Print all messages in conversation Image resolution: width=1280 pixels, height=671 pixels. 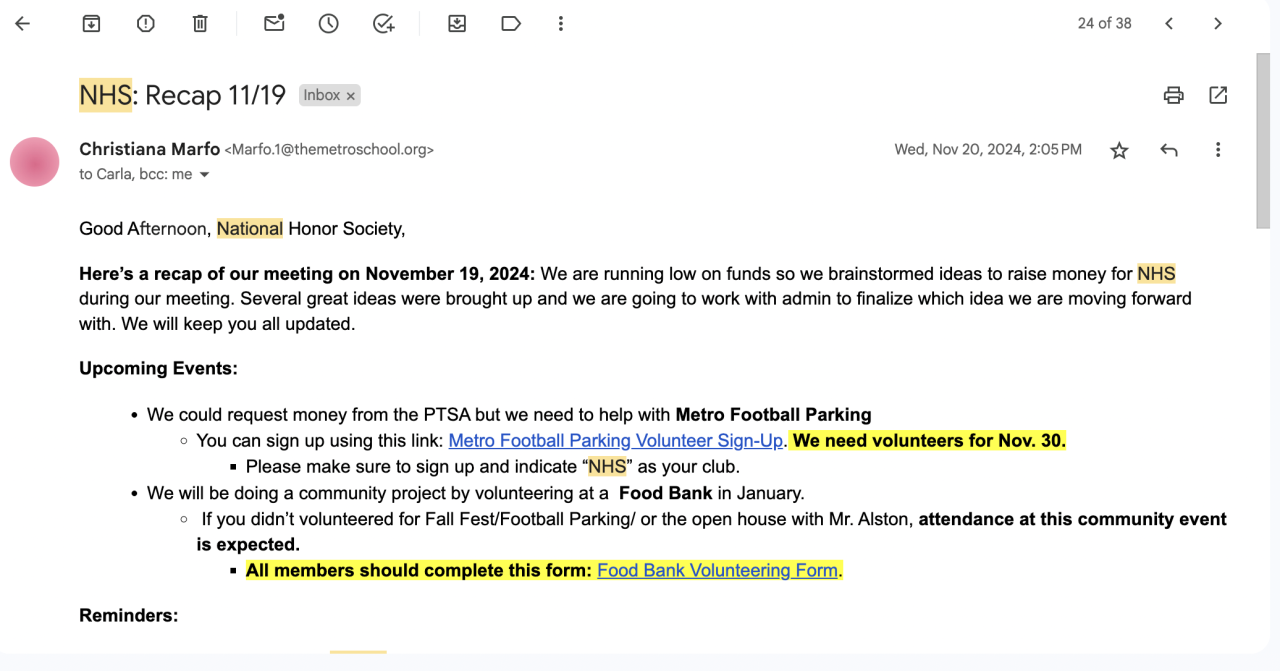(1174, 95)
